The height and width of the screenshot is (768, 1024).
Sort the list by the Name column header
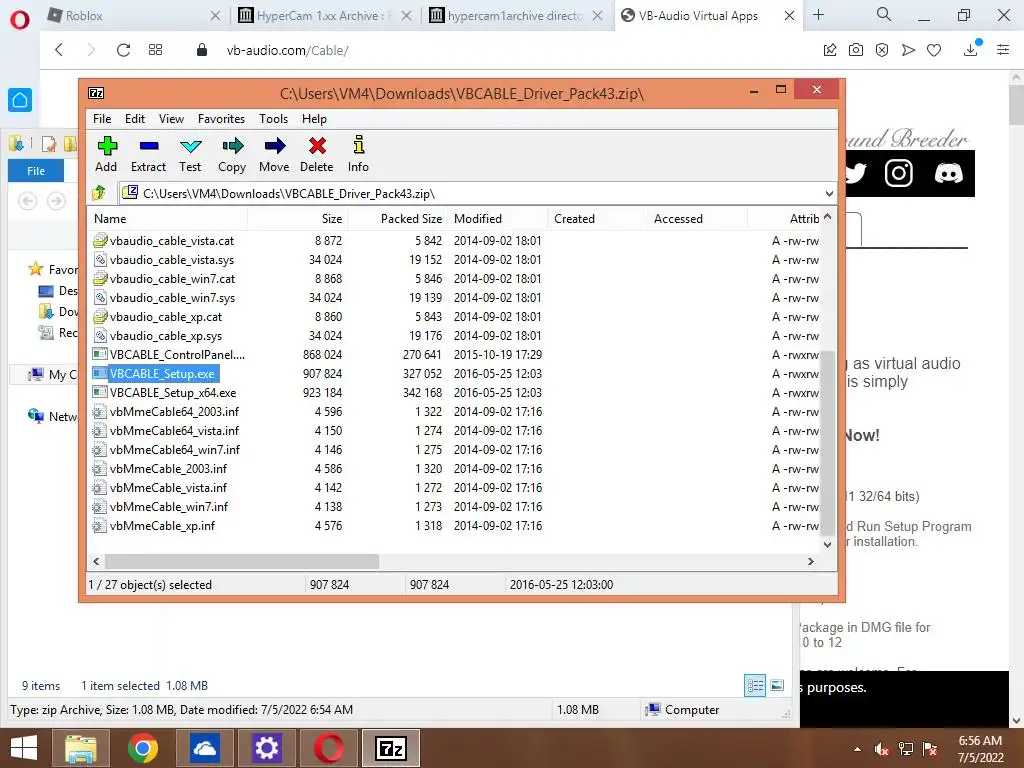point(168,219)
